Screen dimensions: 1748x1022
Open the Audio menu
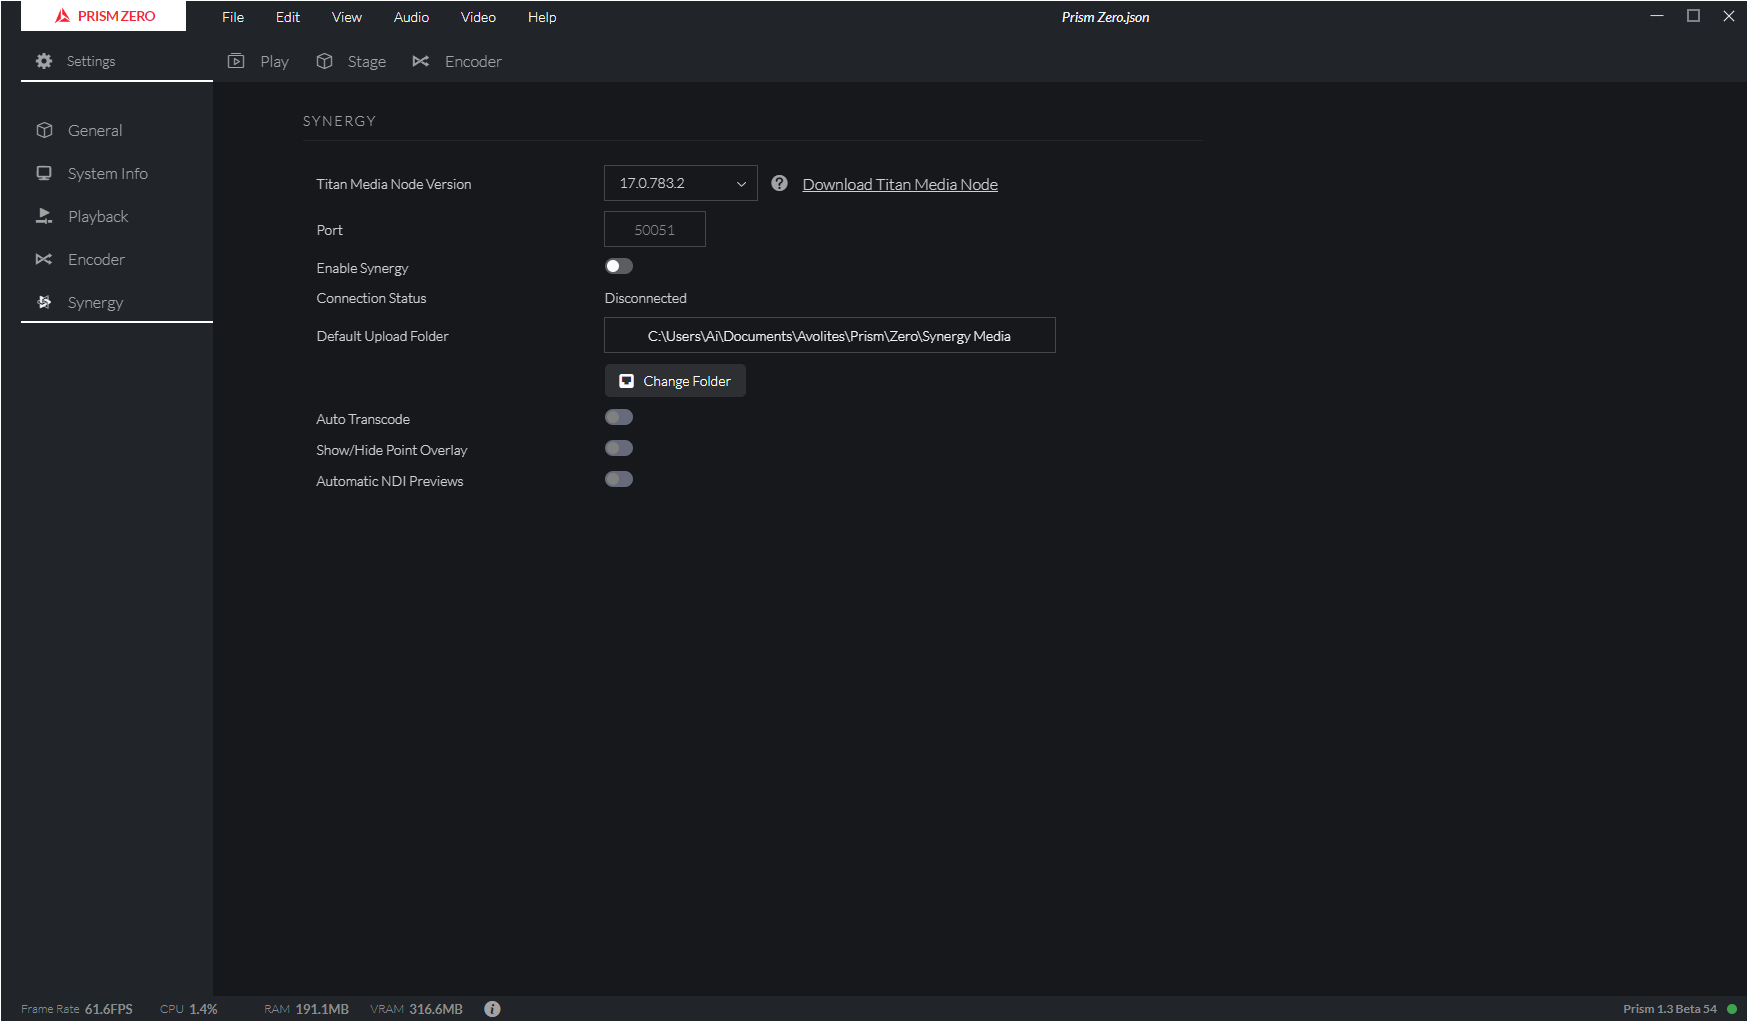coord(411,17)
